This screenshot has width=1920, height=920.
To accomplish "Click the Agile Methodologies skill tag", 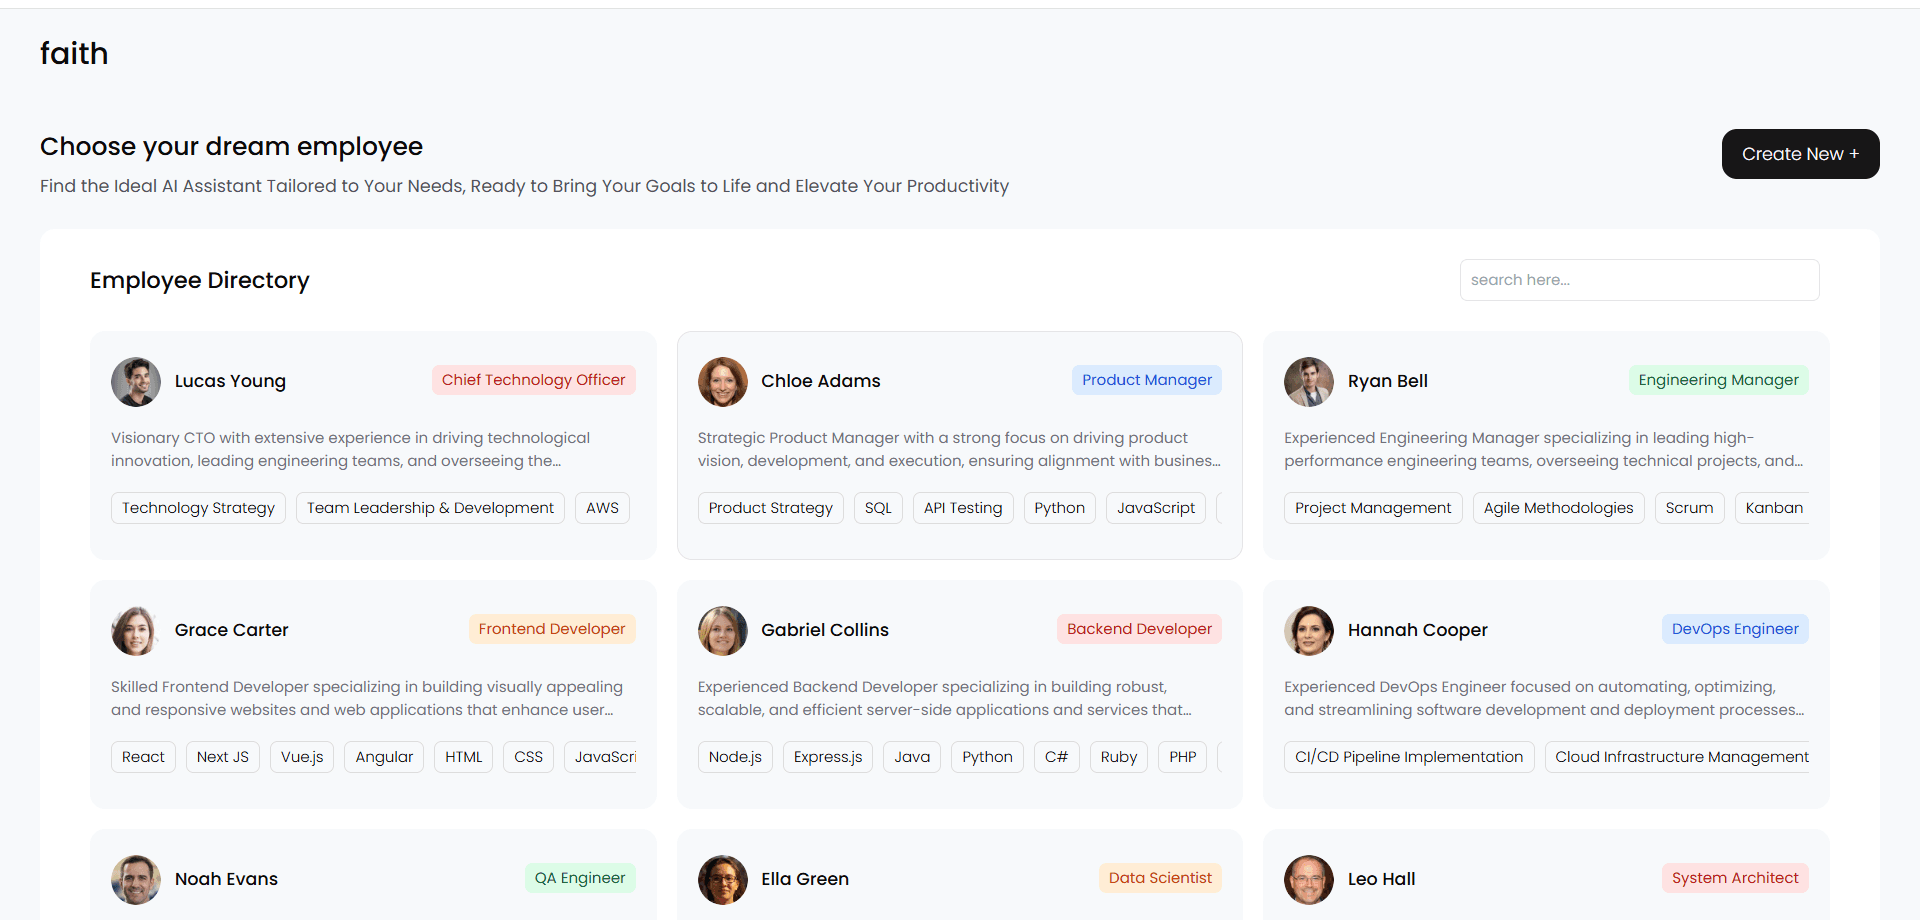I will 1559,508.
